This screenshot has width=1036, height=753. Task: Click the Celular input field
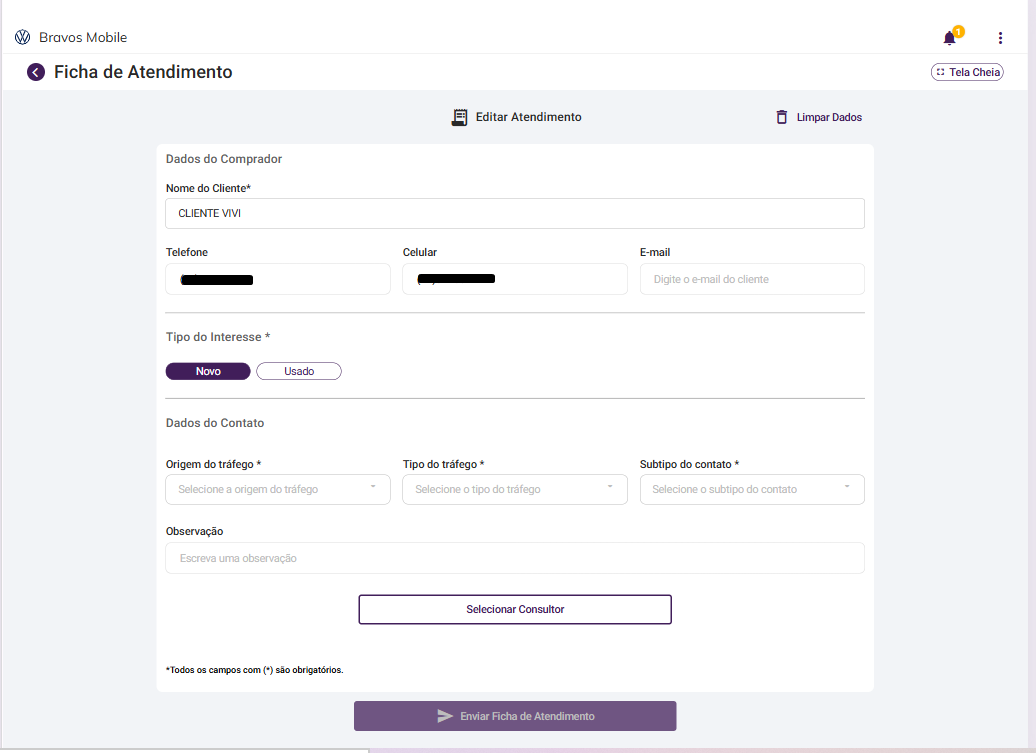pyautogui.click(x=515, y=279)
